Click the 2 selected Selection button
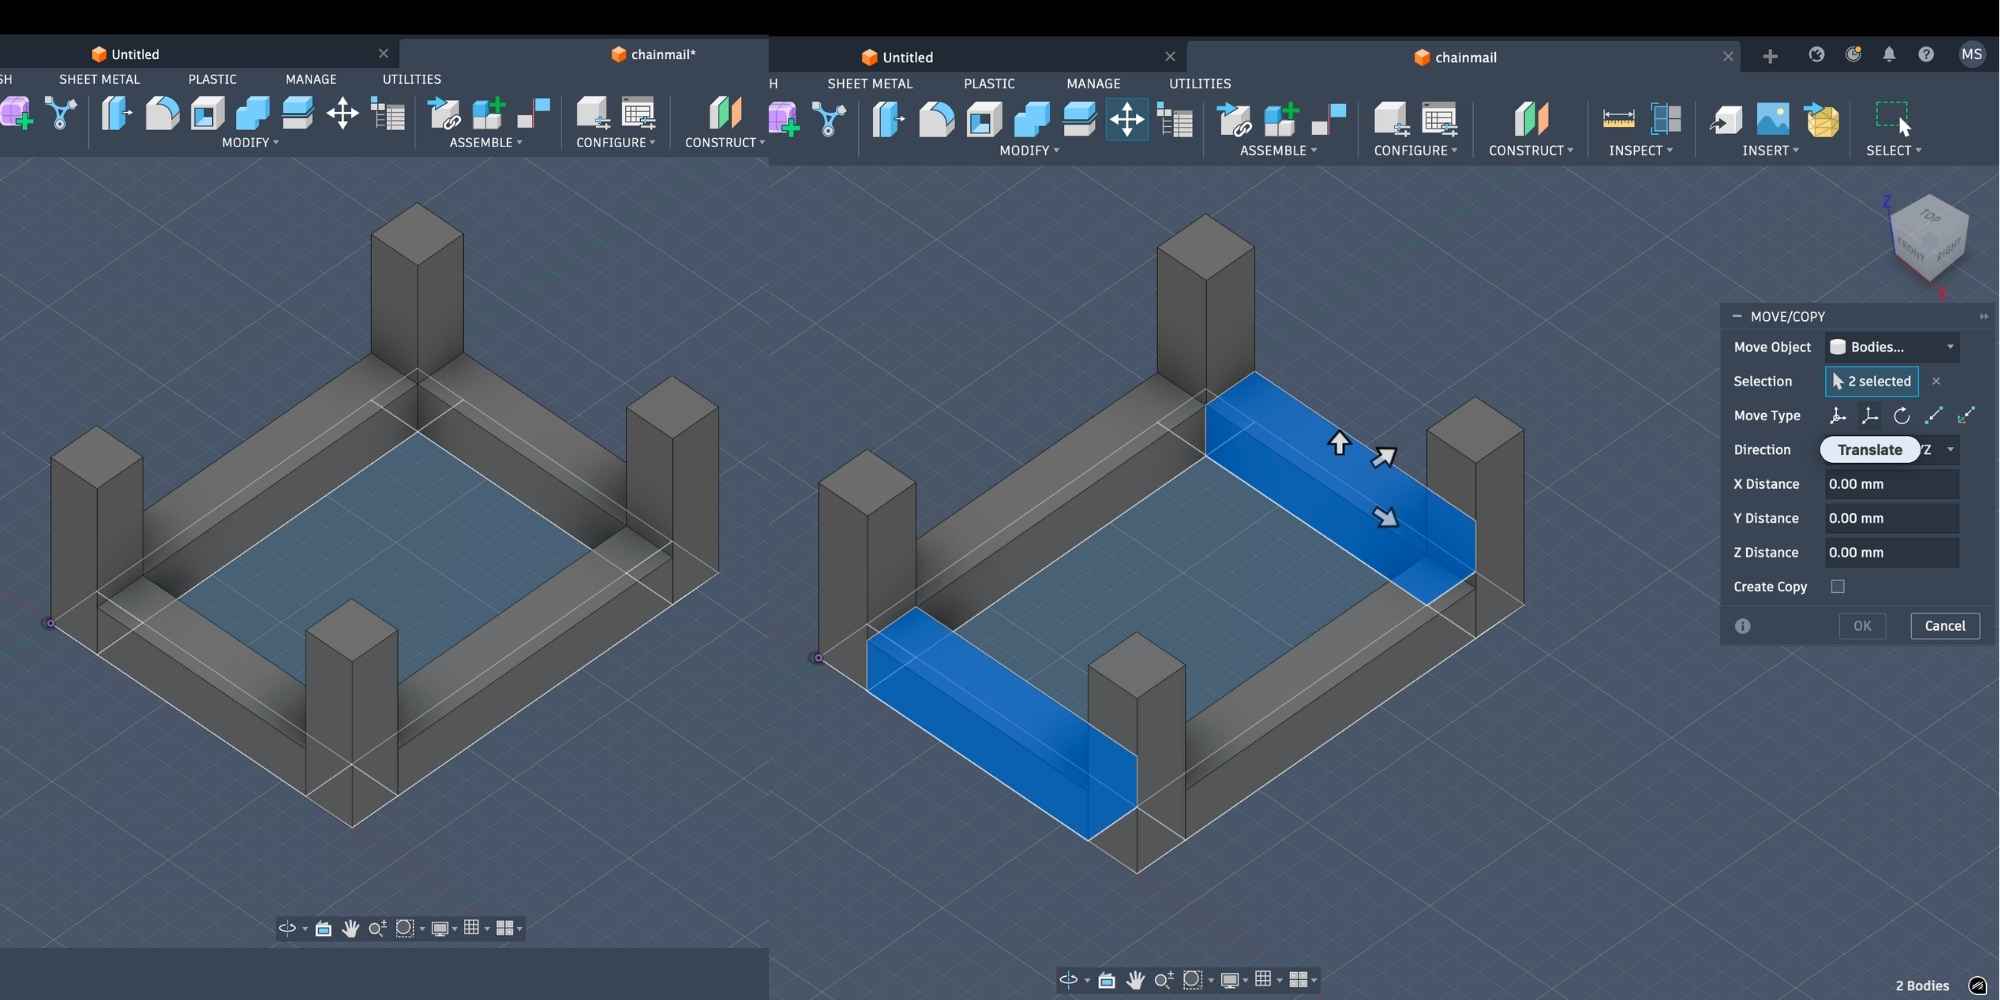 point(1872,381)
